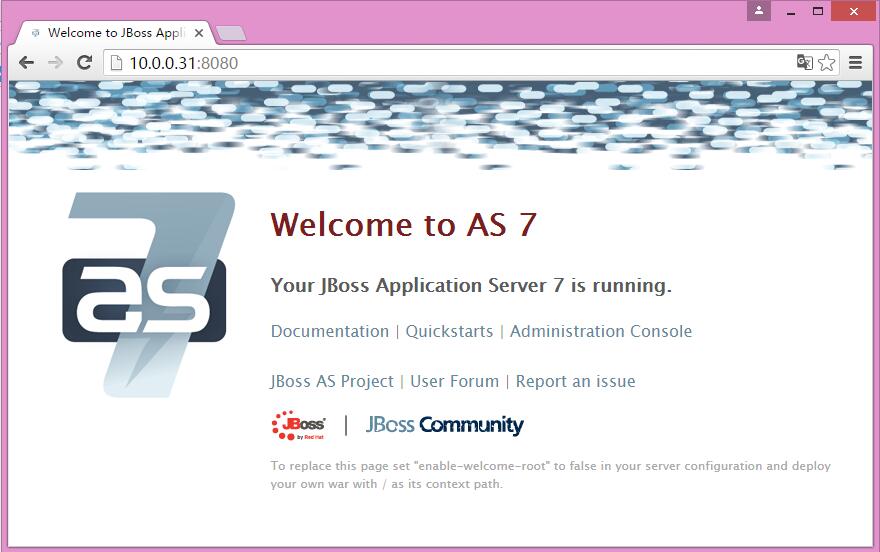
Task: Click the browser forward arrow
Action: click(x=55, y=63)
